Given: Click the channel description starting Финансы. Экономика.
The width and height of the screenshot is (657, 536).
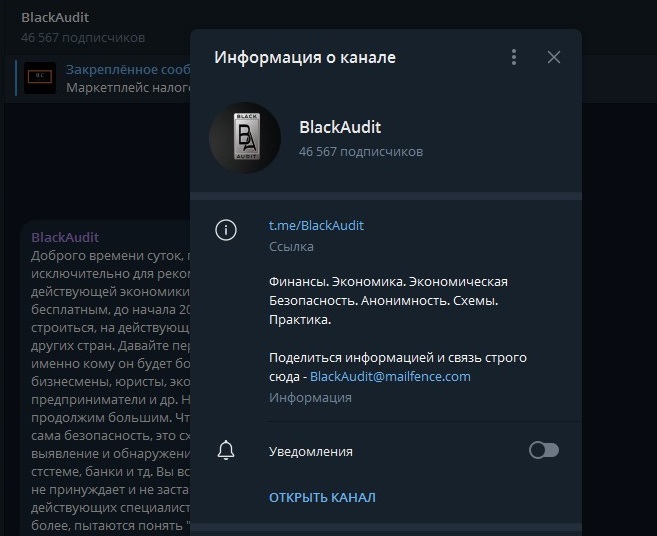Looking at the screenshot, I should pos(388,300).
